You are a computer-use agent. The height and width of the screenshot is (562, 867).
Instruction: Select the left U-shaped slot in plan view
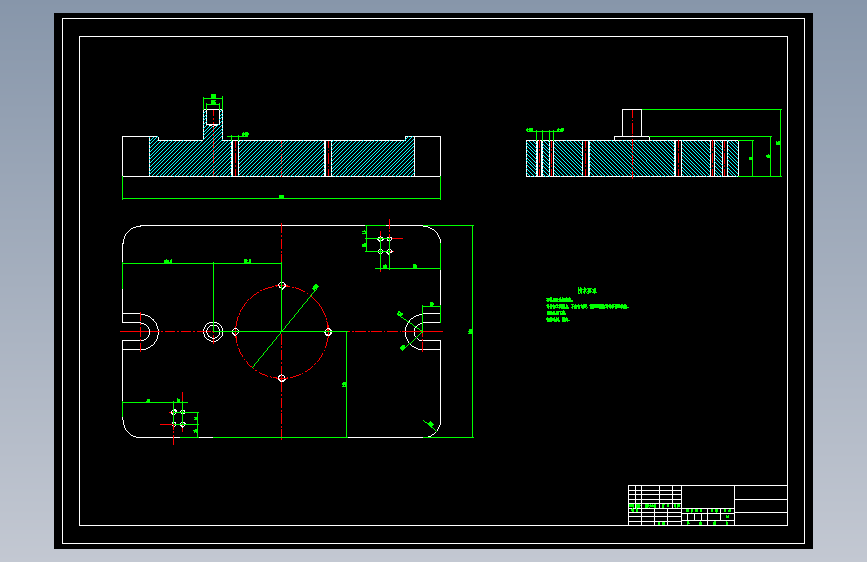(140, 332)
